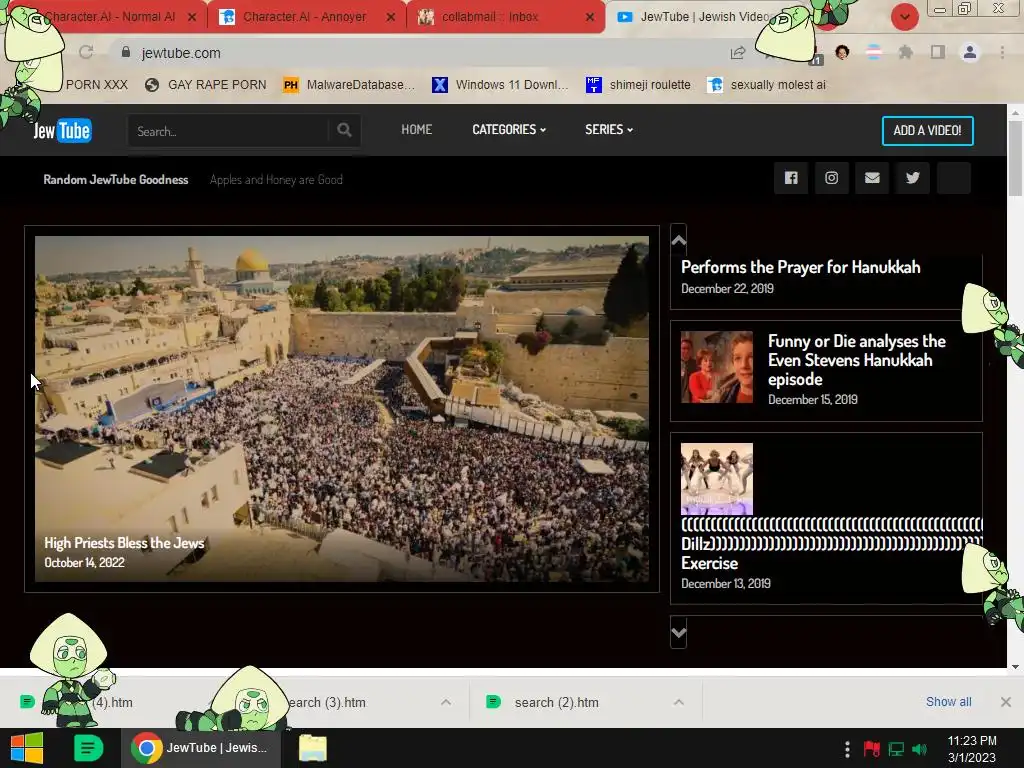The width and height of the screenshot is (1024, 768).
Task: Move video list down with arrow
Action: [x=679, y=632]
